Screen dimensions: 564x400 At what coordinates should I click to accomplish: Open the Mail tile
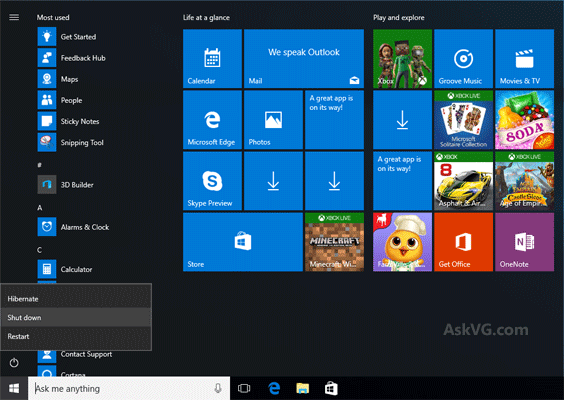pyautogui.click(x=304, y=59)
